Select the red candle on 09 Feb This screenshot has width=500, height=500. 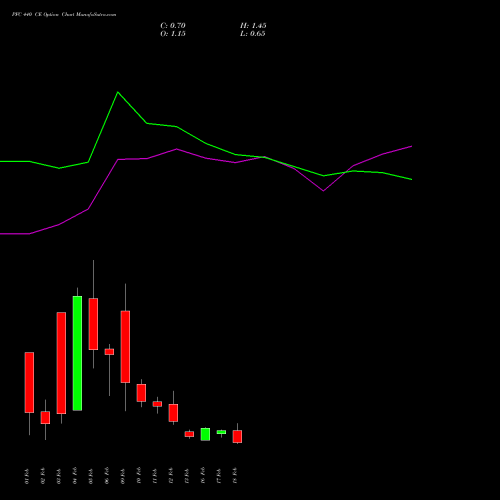[125, 347]
